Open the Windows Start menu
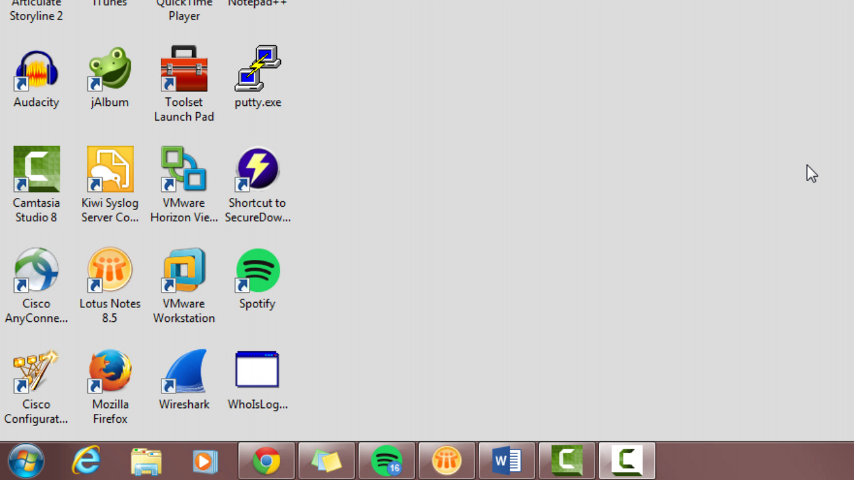 (x=26, y=461)
